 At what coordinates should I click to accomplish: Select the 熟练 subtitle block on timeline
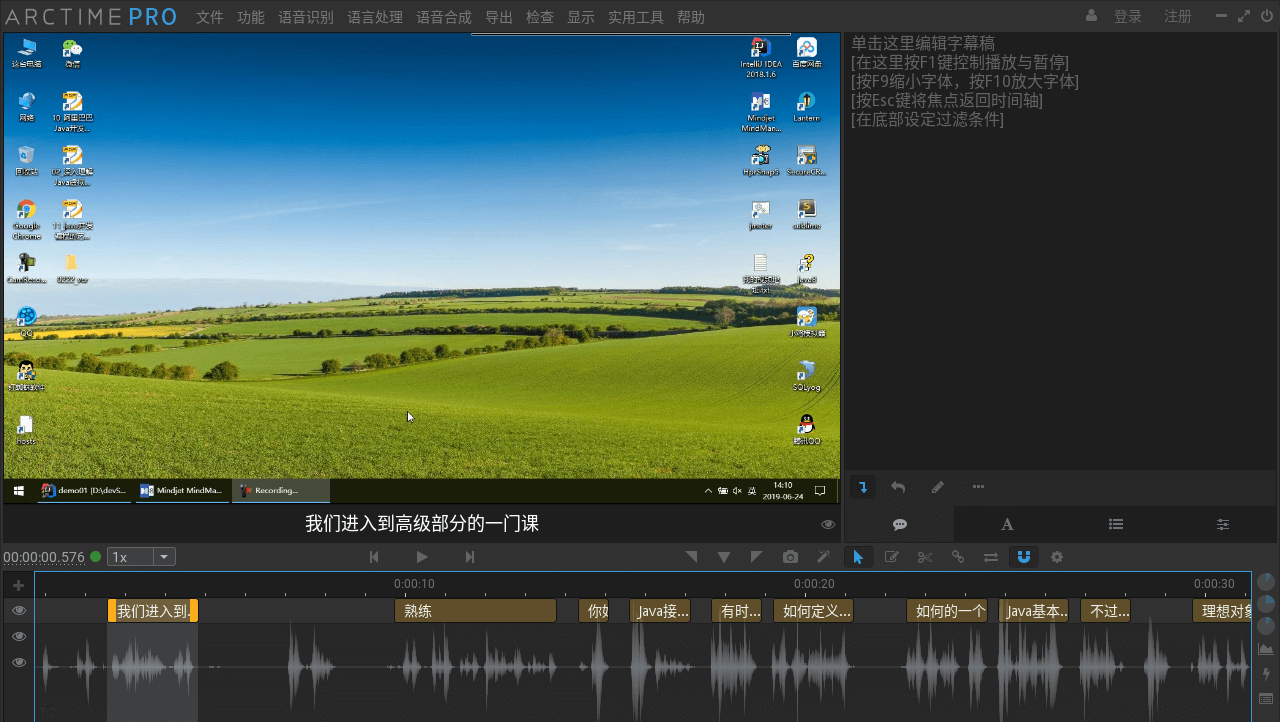tap(475, 611)
